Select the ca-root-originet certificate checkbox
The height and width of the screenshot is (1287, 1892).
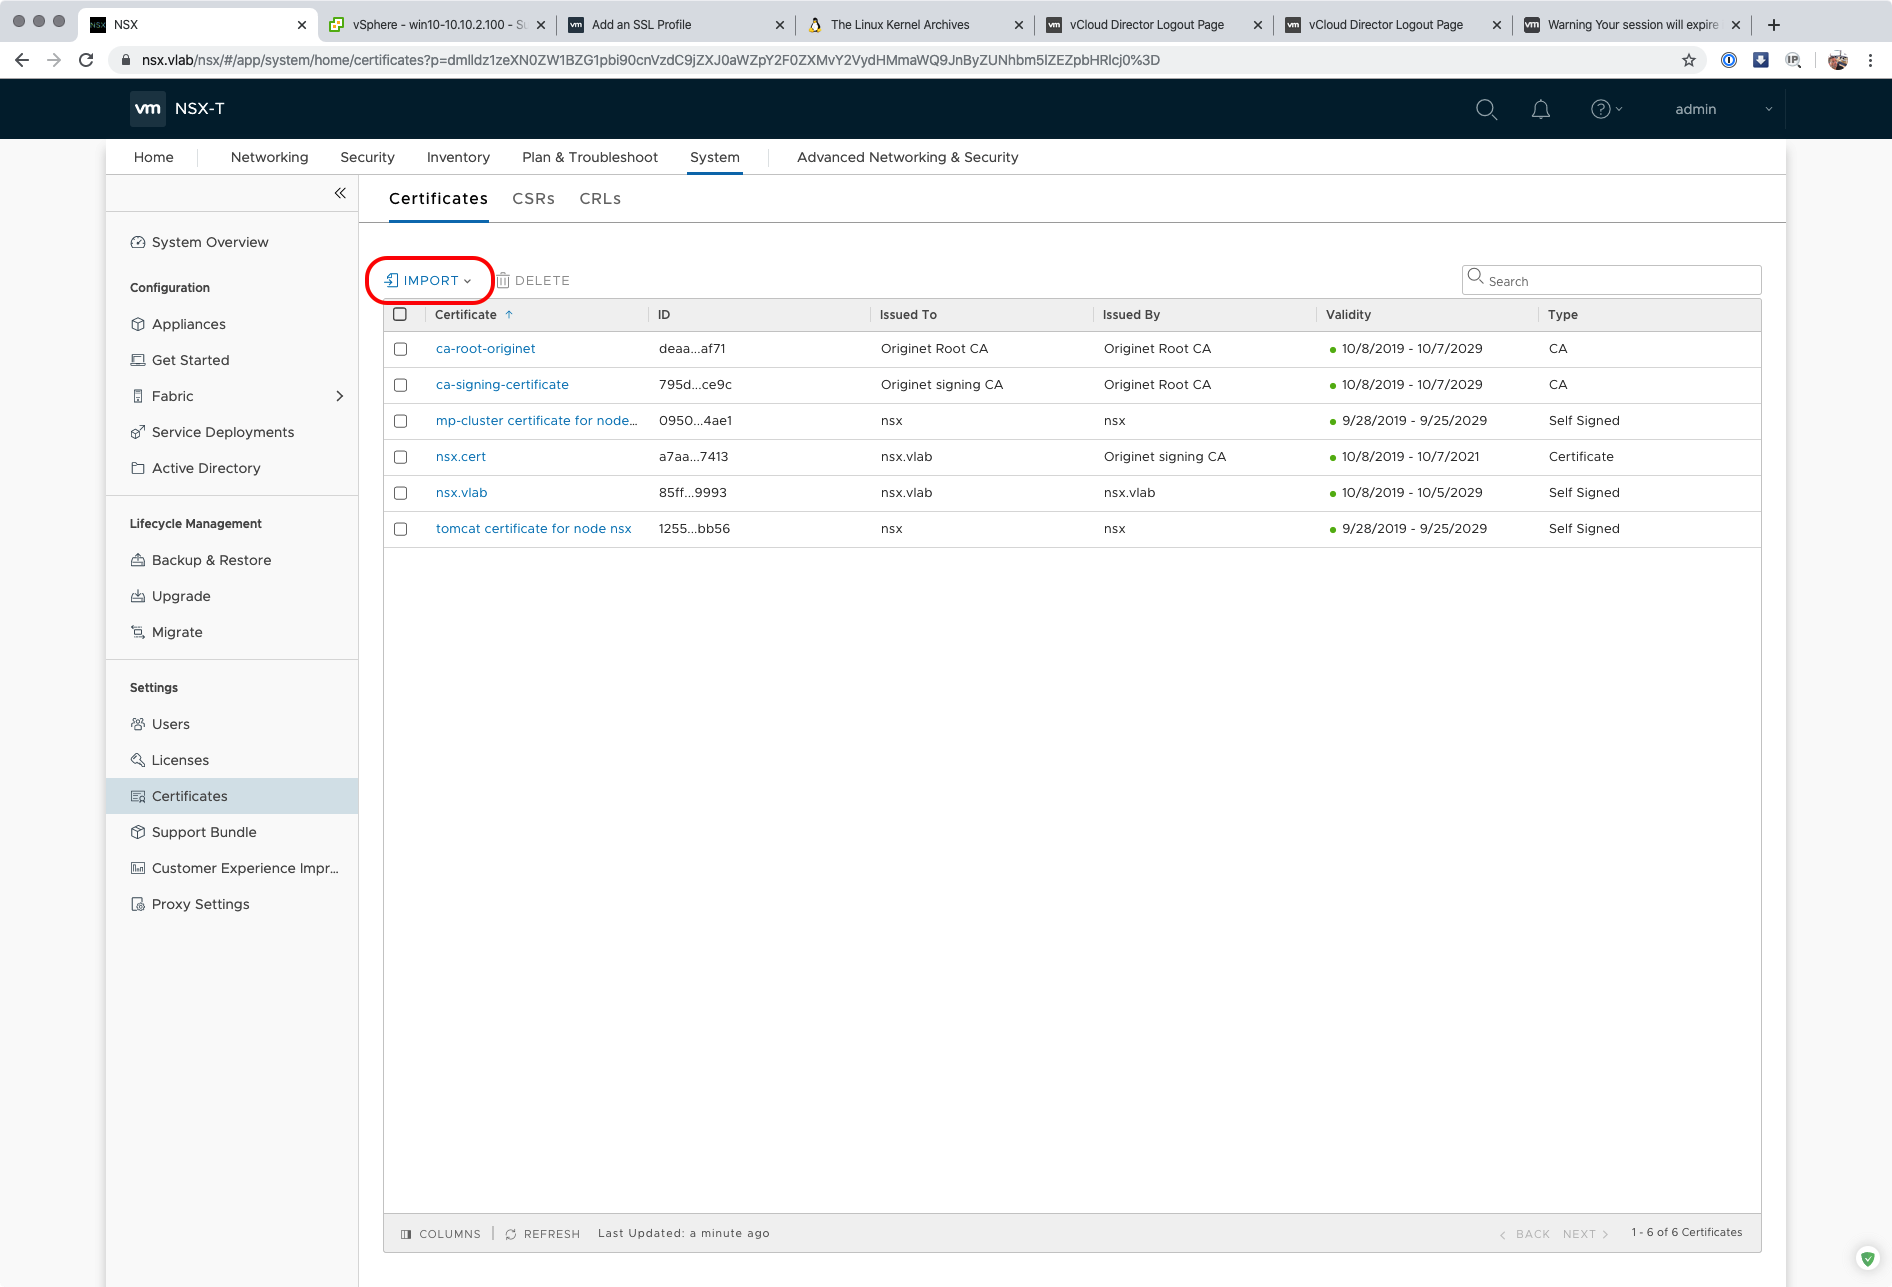pyautogui.click(x=401, y=349)
